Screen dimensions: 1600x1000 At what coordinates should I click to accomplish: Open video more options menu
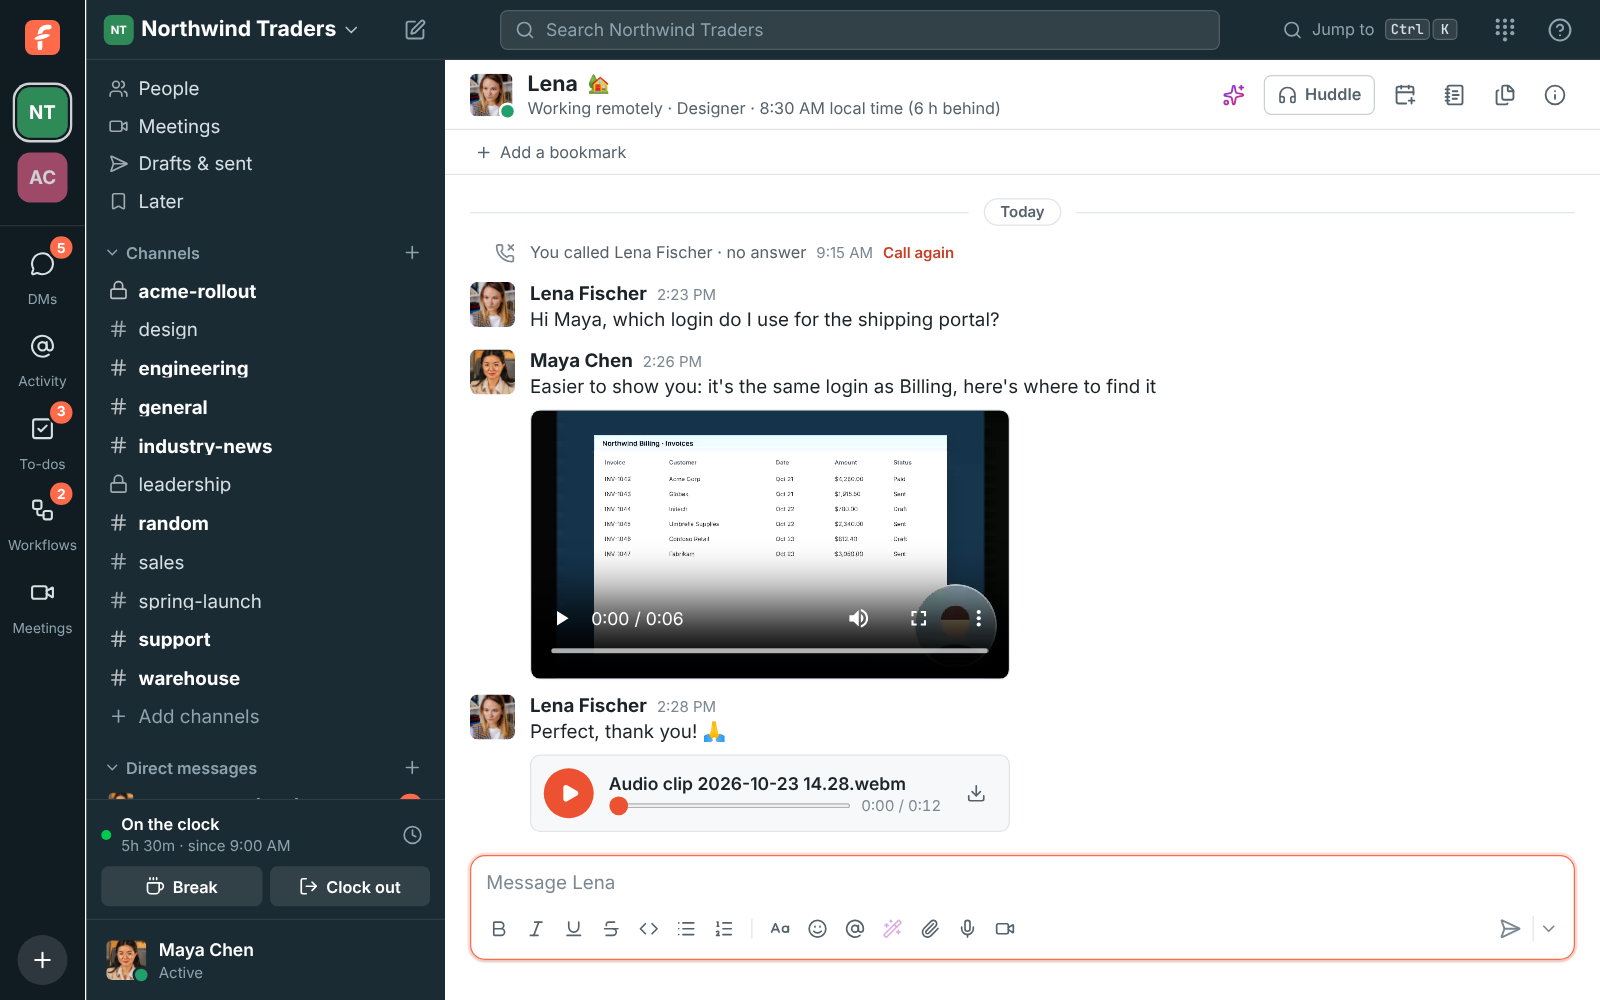[x=978, y=619]
